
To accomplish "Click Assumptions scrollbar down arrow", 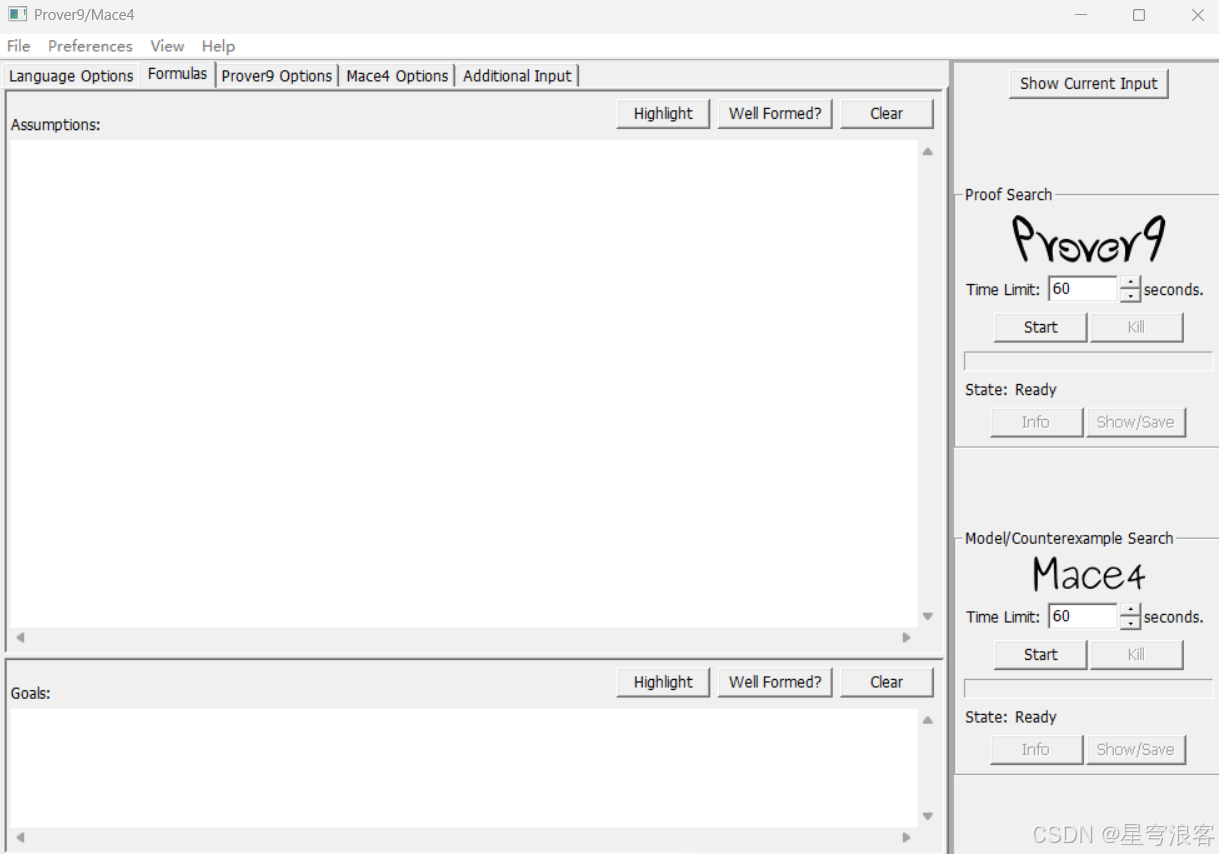I will coord(928,617).
